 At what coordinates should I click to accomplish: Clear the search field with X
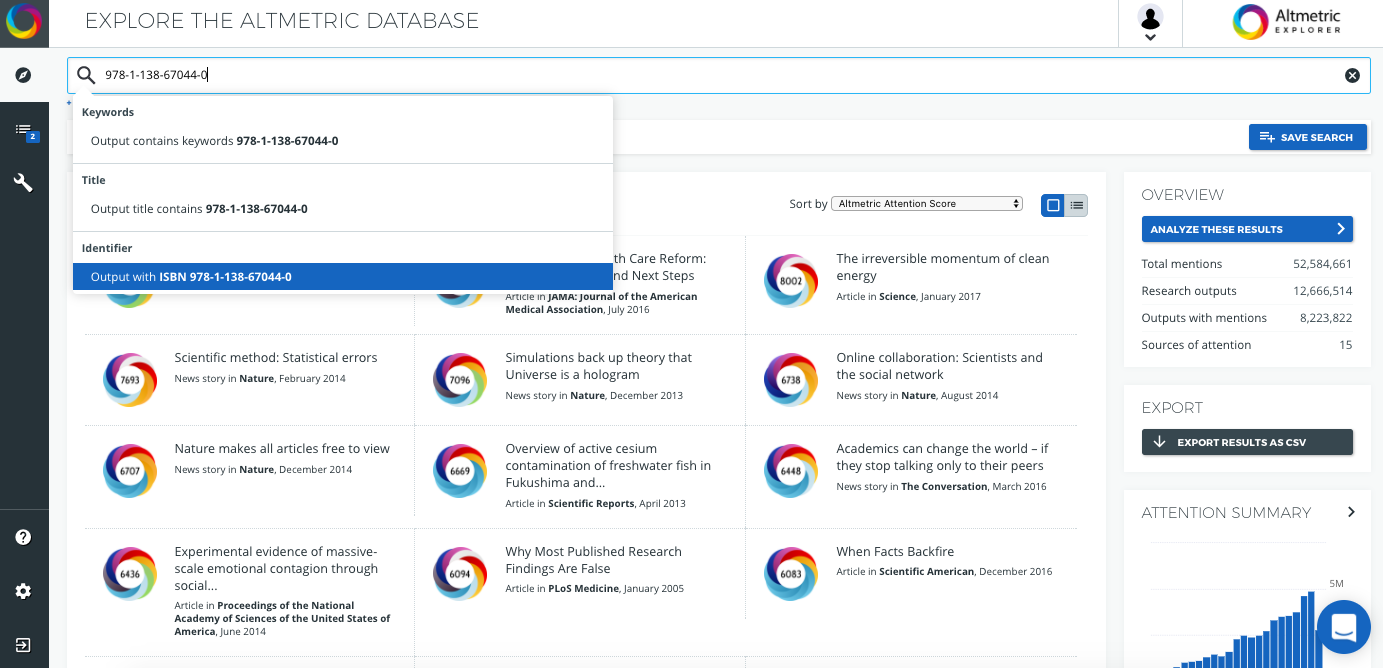(x=1352, y=75)
